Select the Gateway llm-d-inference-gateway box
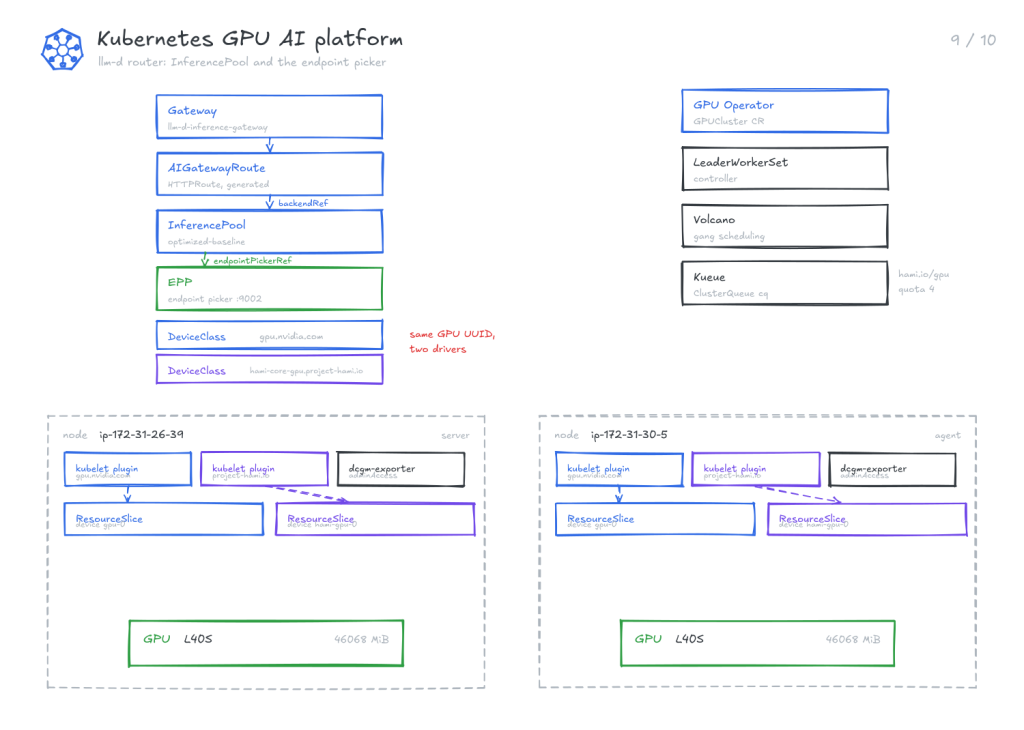 pos(269,117)
